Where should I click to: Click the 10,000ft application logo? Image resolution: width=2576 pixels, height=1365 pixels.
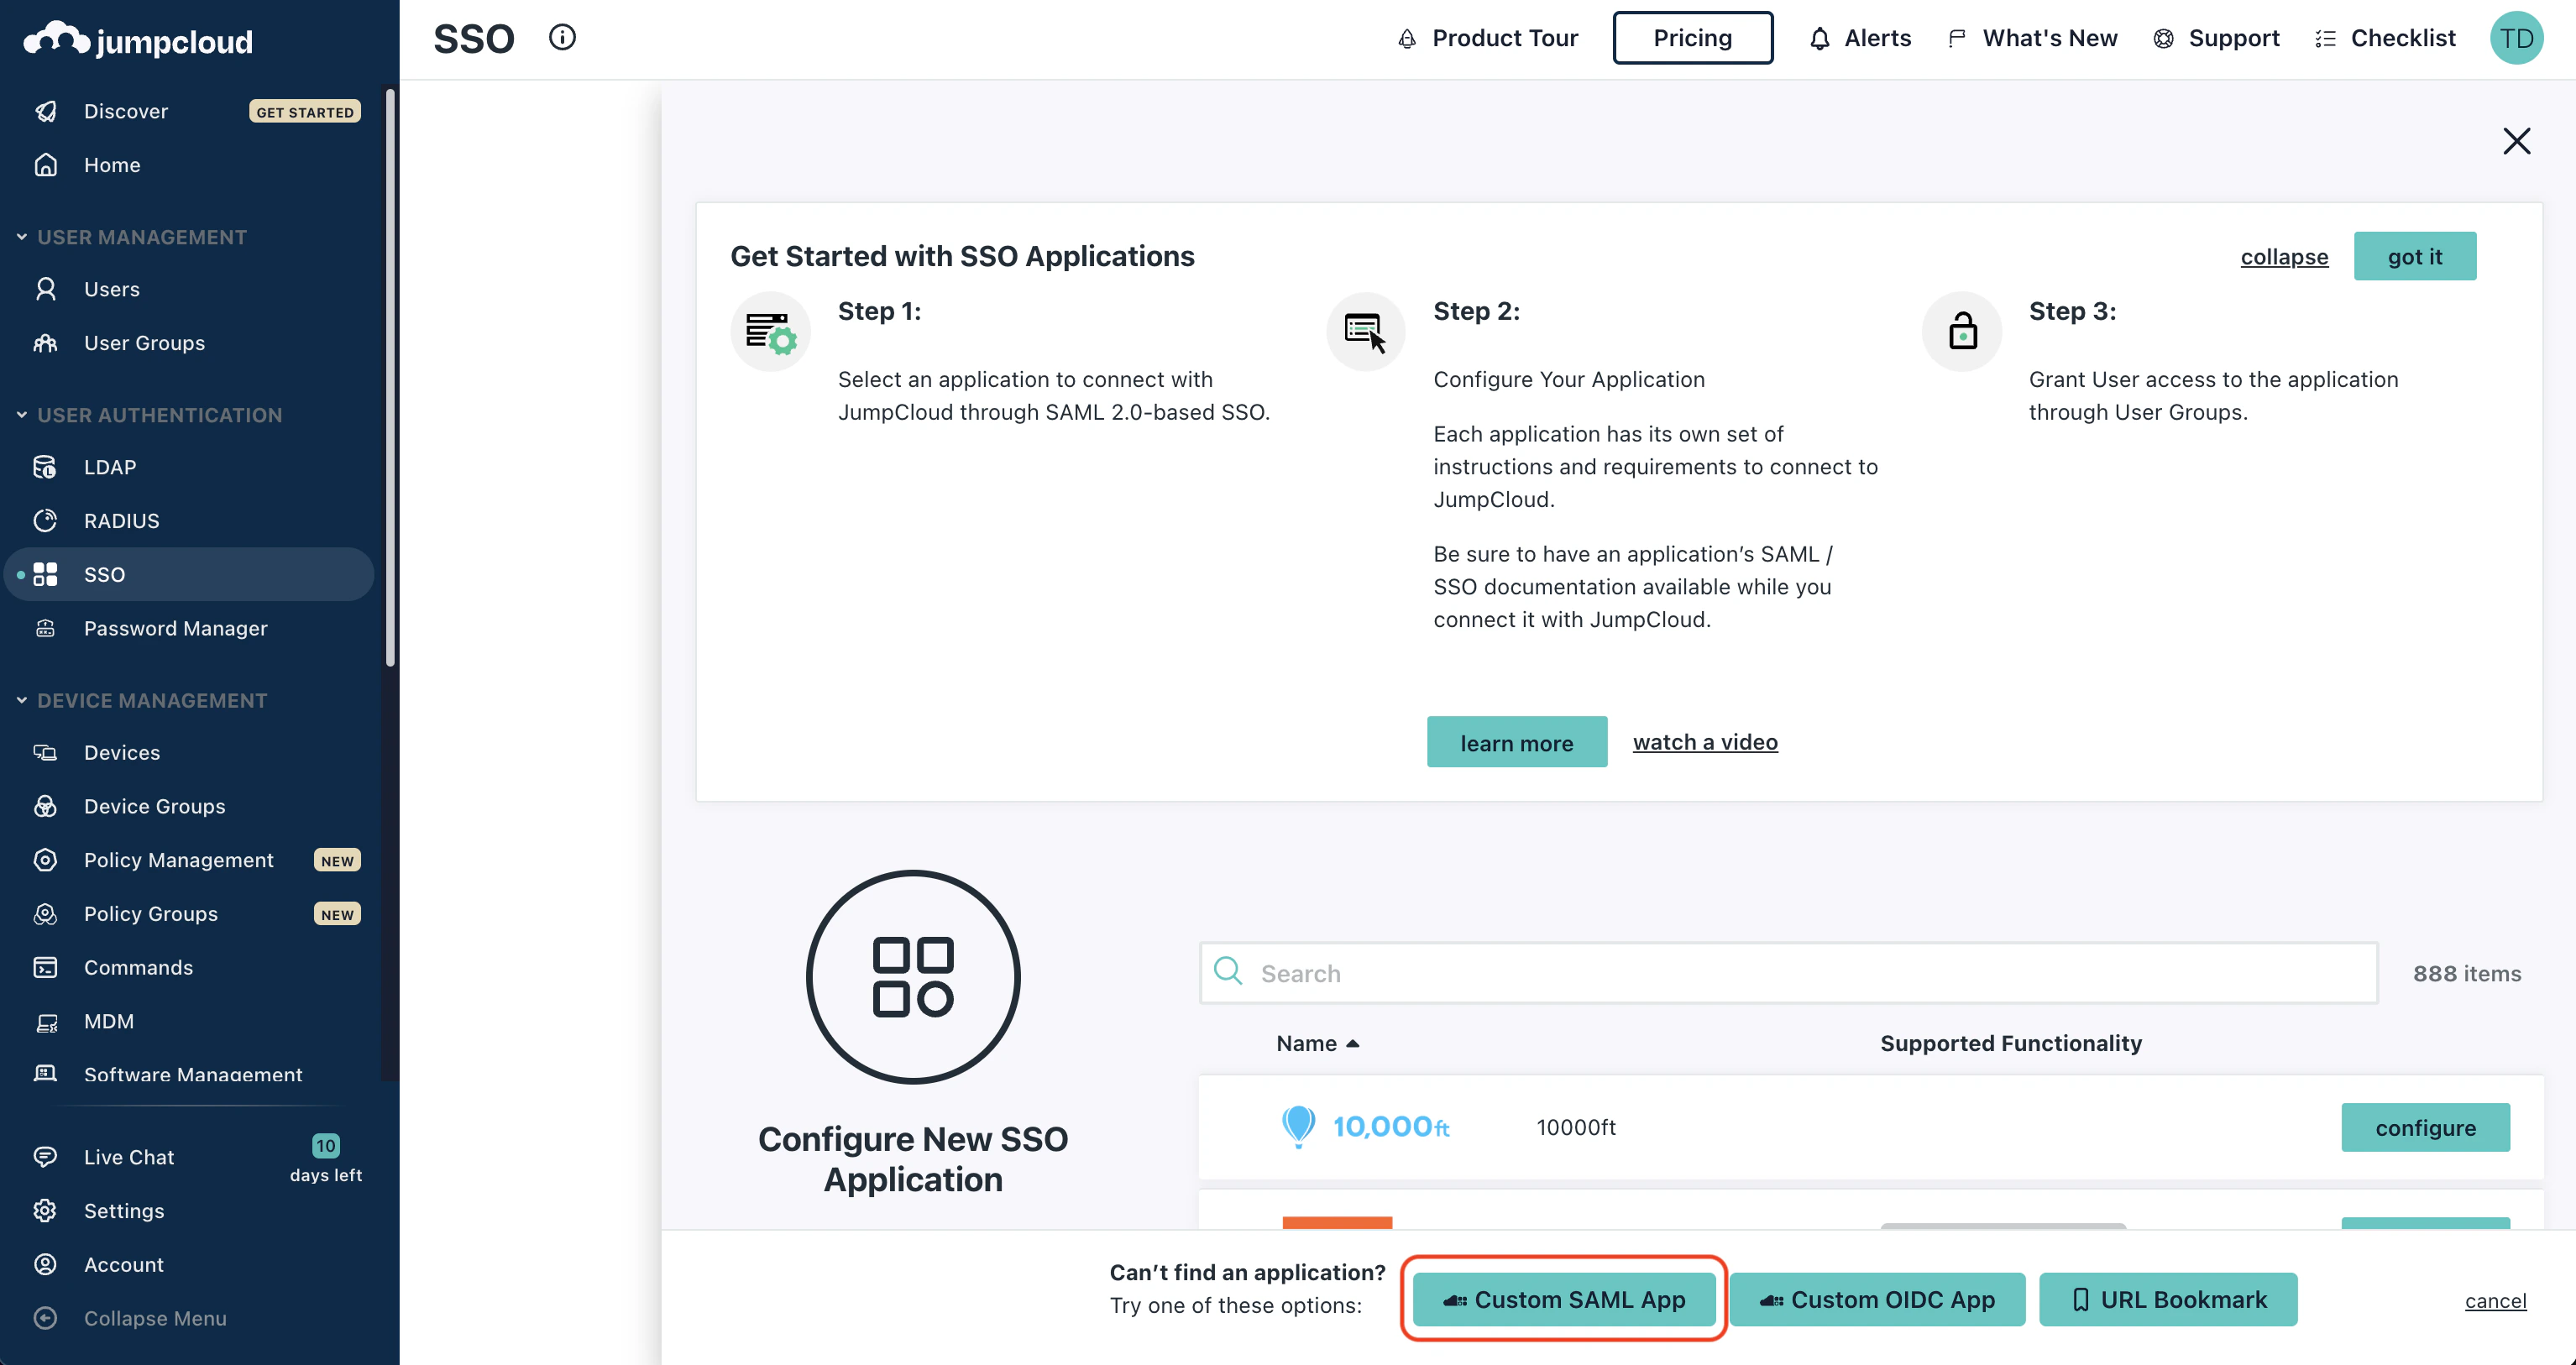1366,1127
